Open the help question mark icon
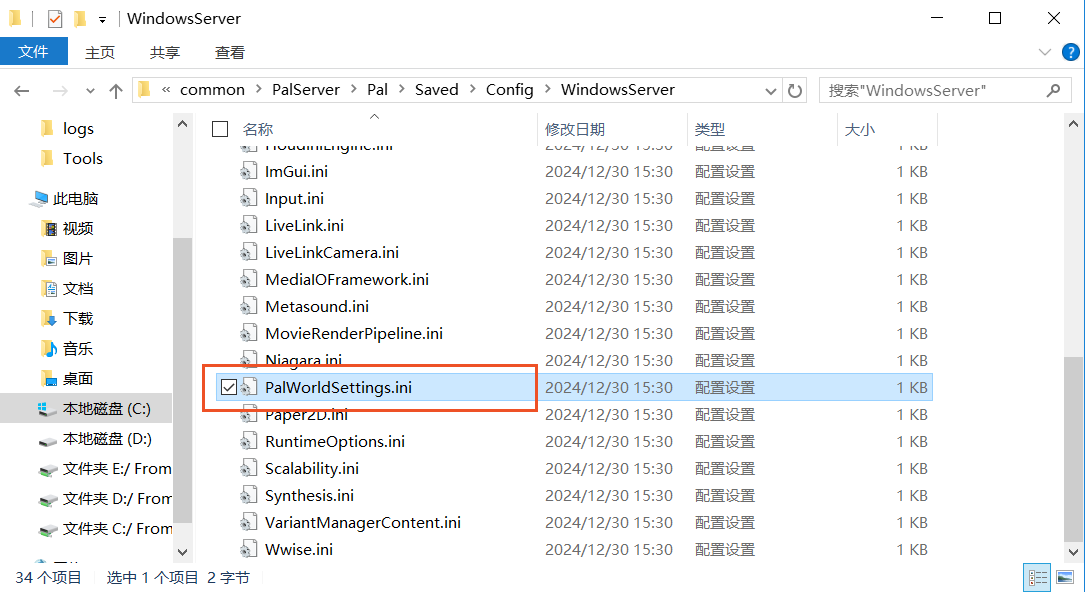The image size is (1085, 592). (1070, 52)
